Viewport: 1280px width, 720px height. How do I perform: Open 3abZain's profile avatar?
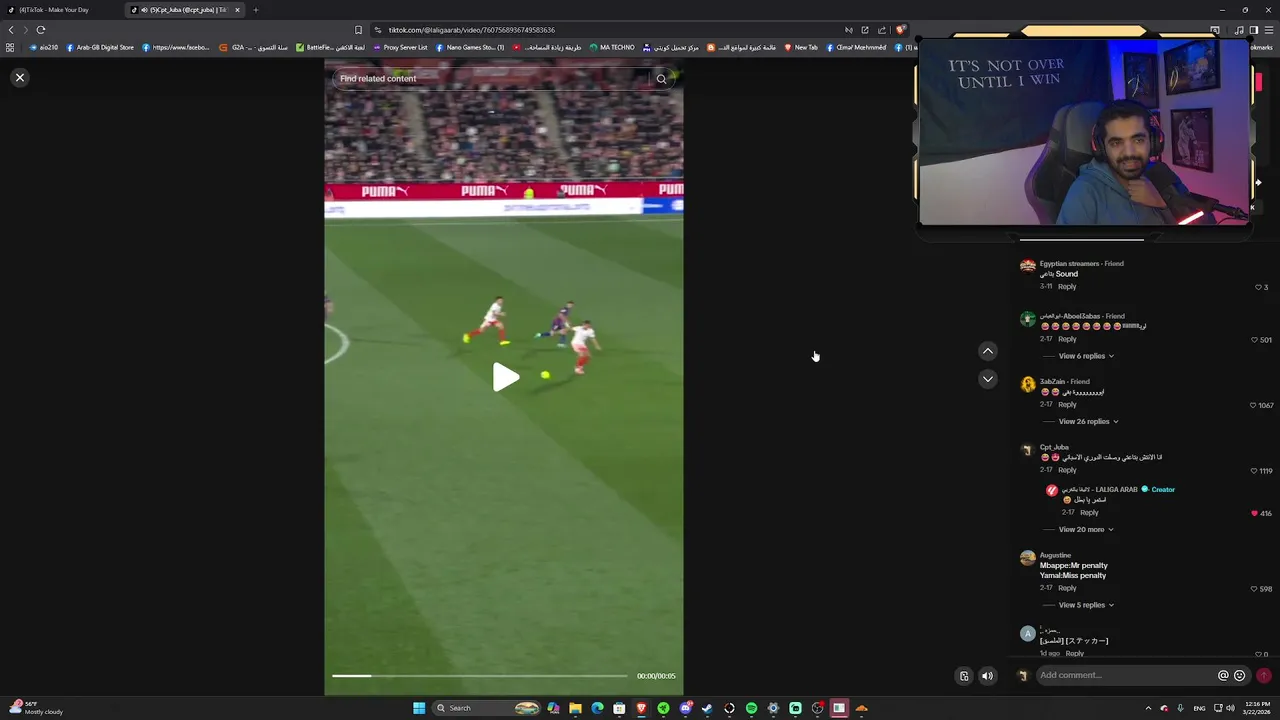1027,384
